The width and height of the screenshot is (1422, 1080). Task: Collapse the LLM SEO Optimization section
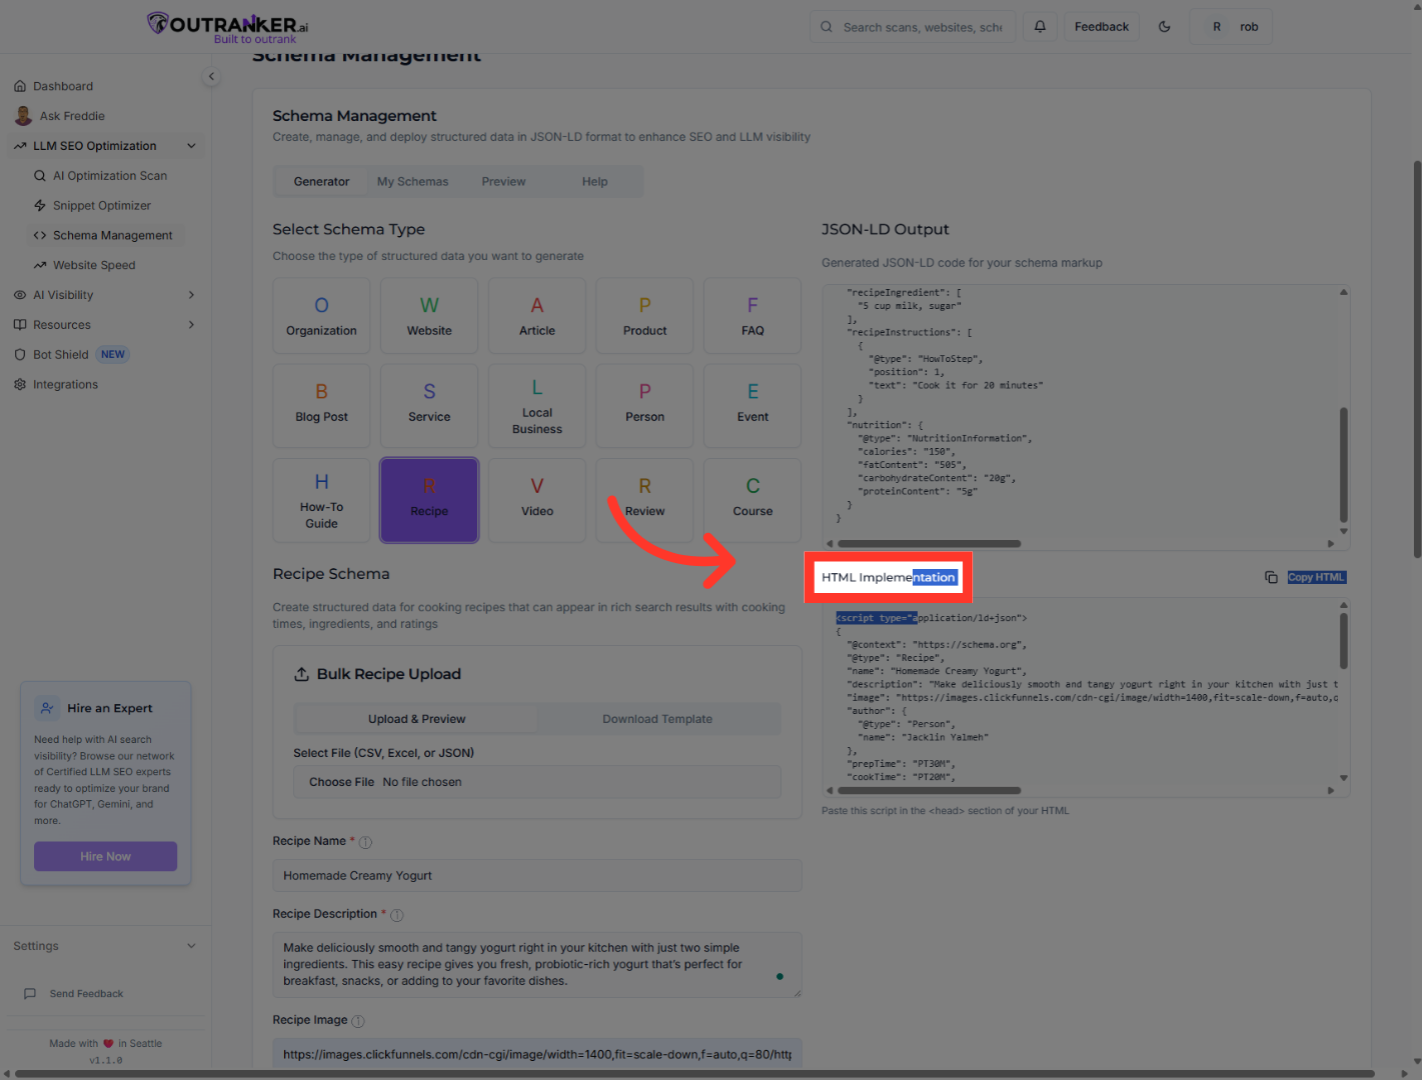coord(191,145)
